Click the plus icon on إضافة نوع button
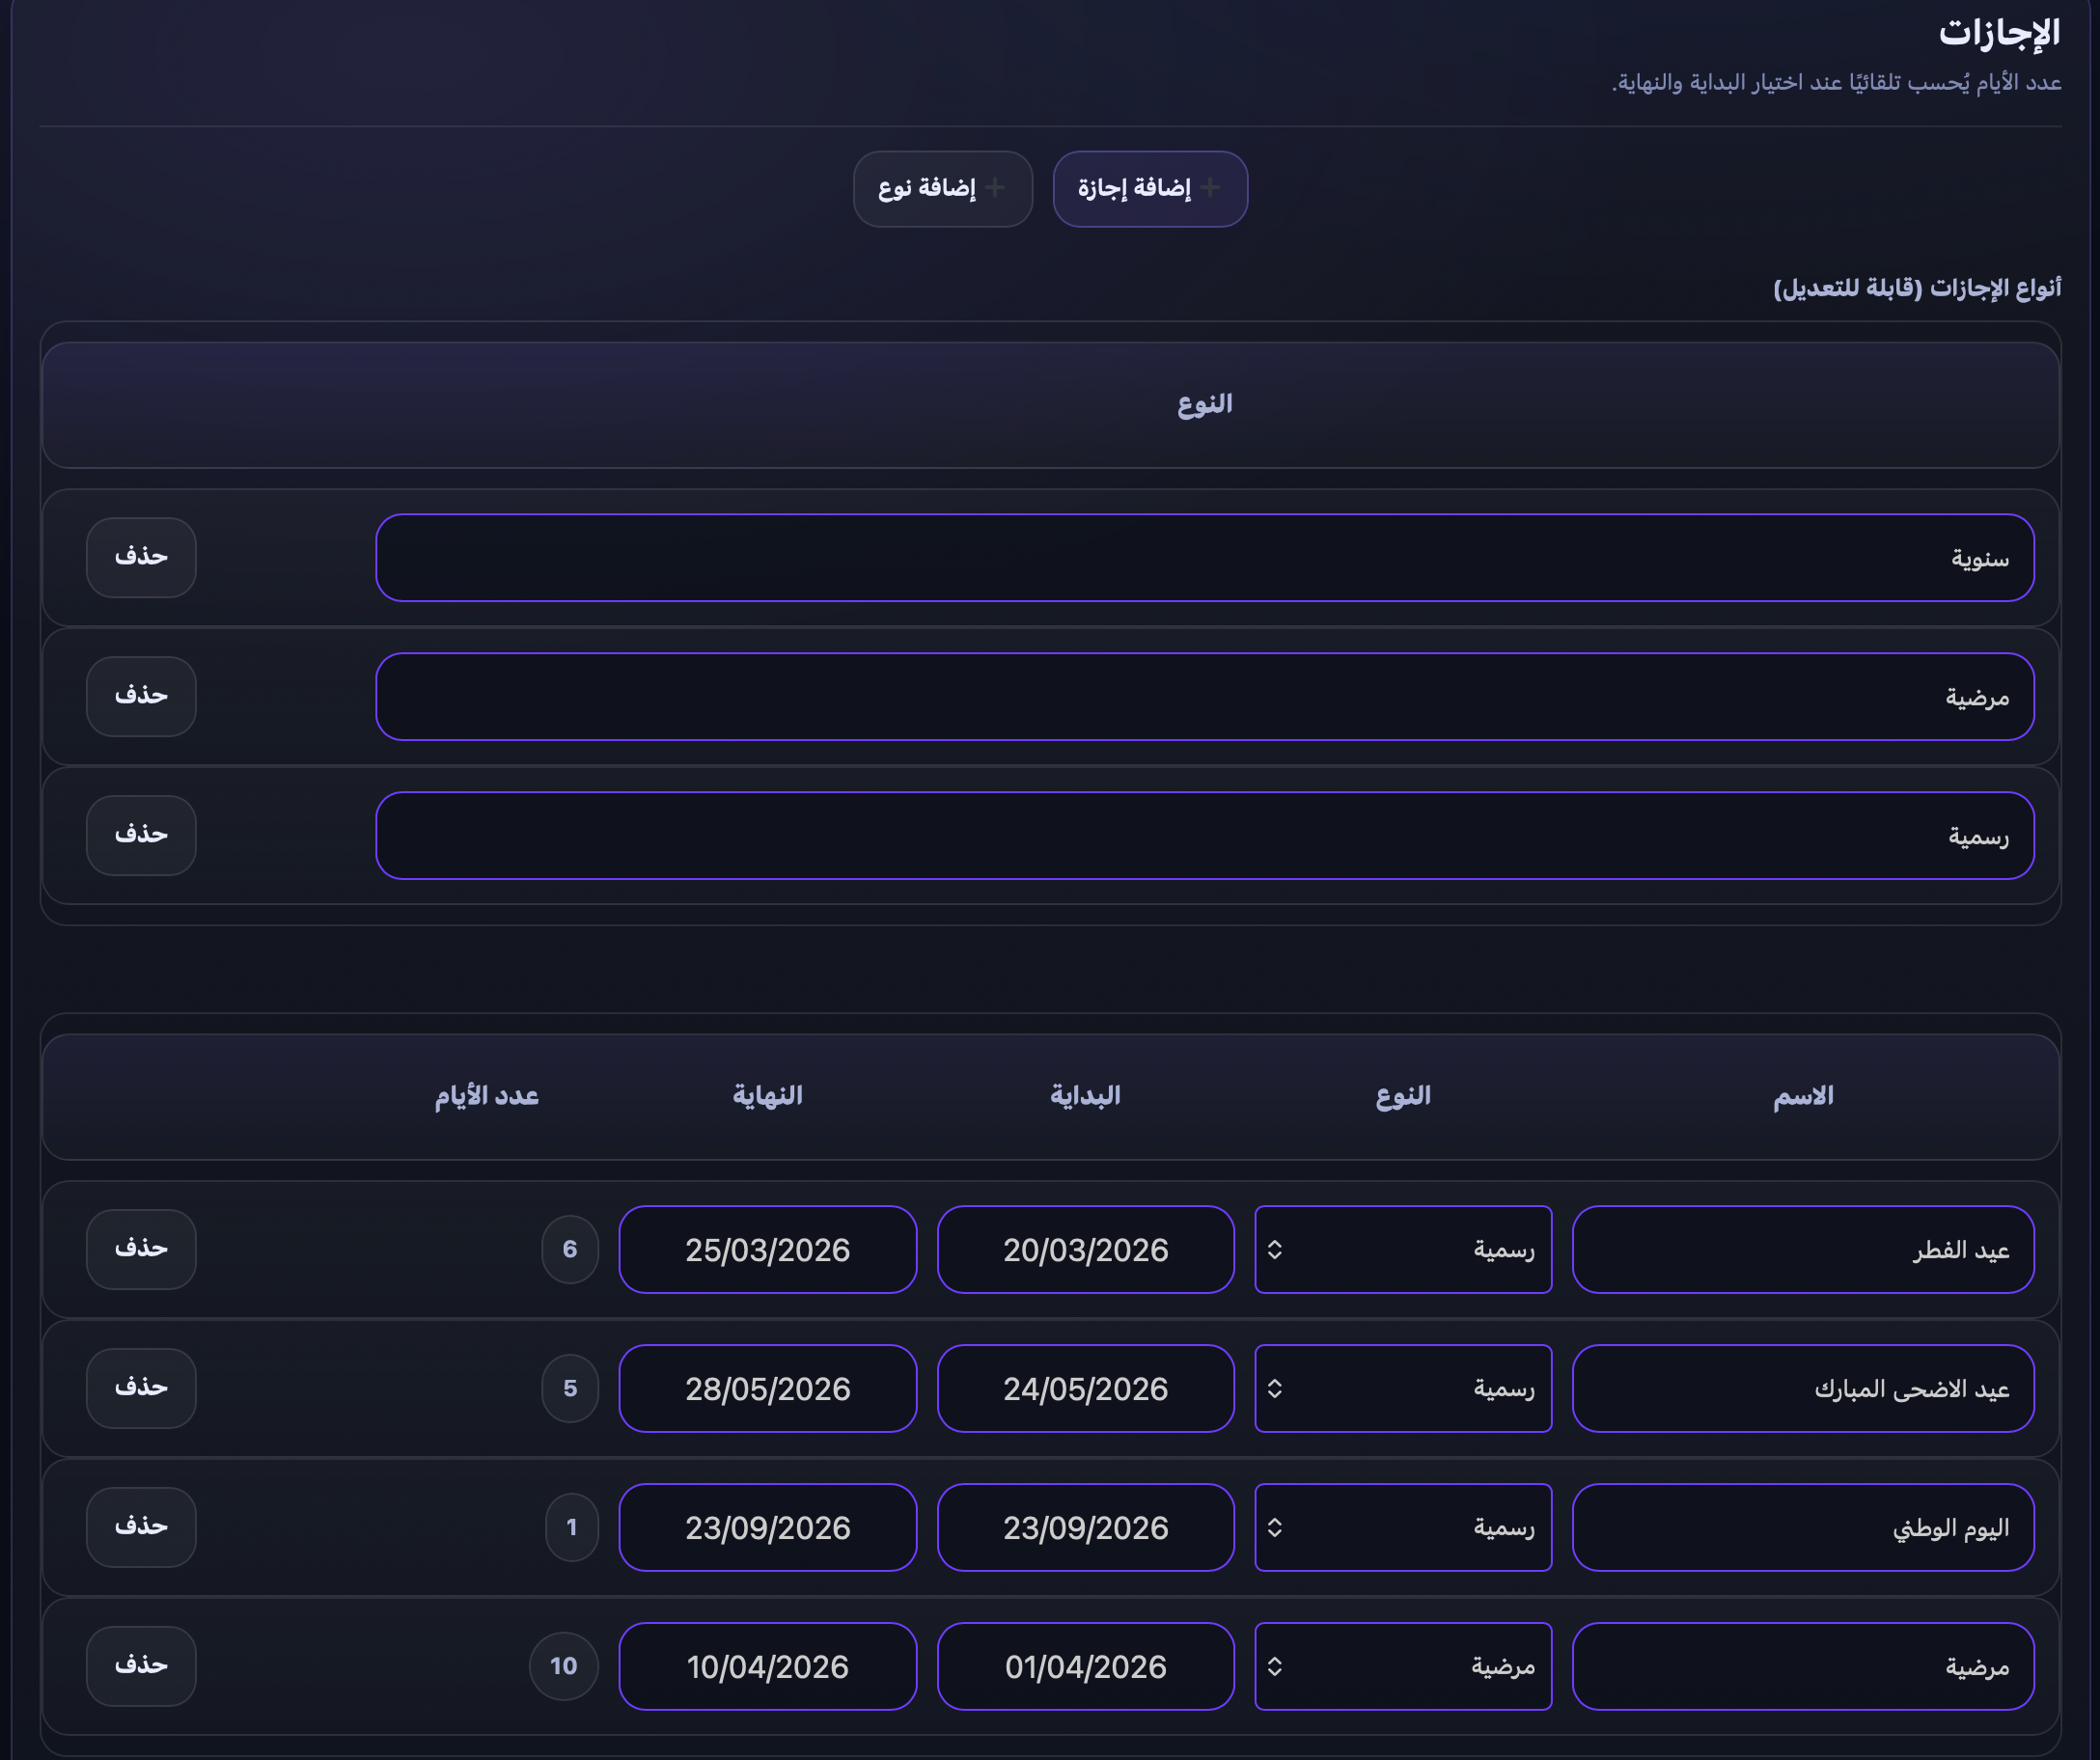 [x=995, y=188]
